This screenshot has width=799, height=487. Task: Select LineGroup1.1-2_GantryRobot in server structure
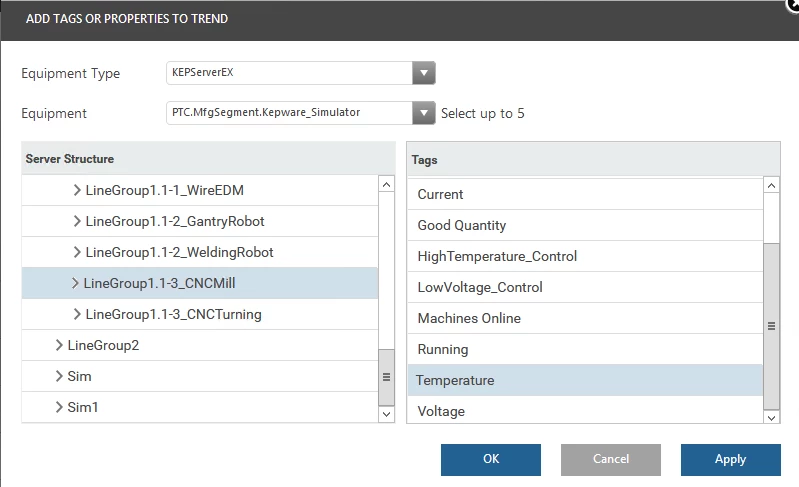tap(200, 221)
